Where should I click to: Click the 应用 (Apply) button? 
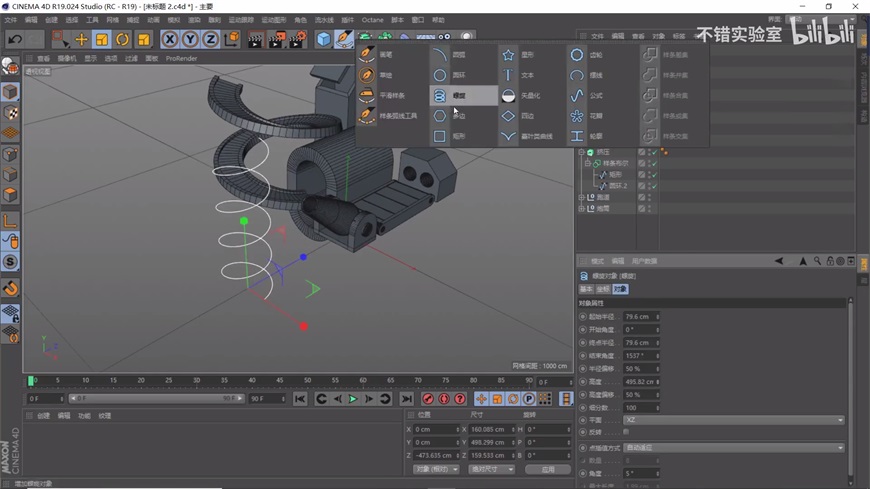click(x=548, y=469)
